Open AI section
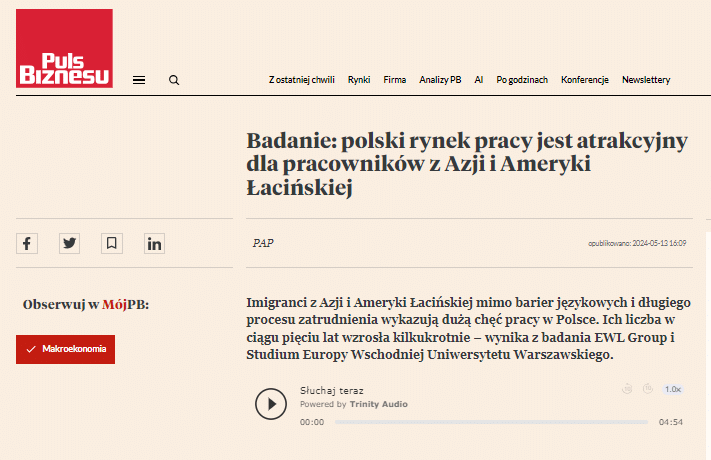The image size is (711, 460). [479, 80]
